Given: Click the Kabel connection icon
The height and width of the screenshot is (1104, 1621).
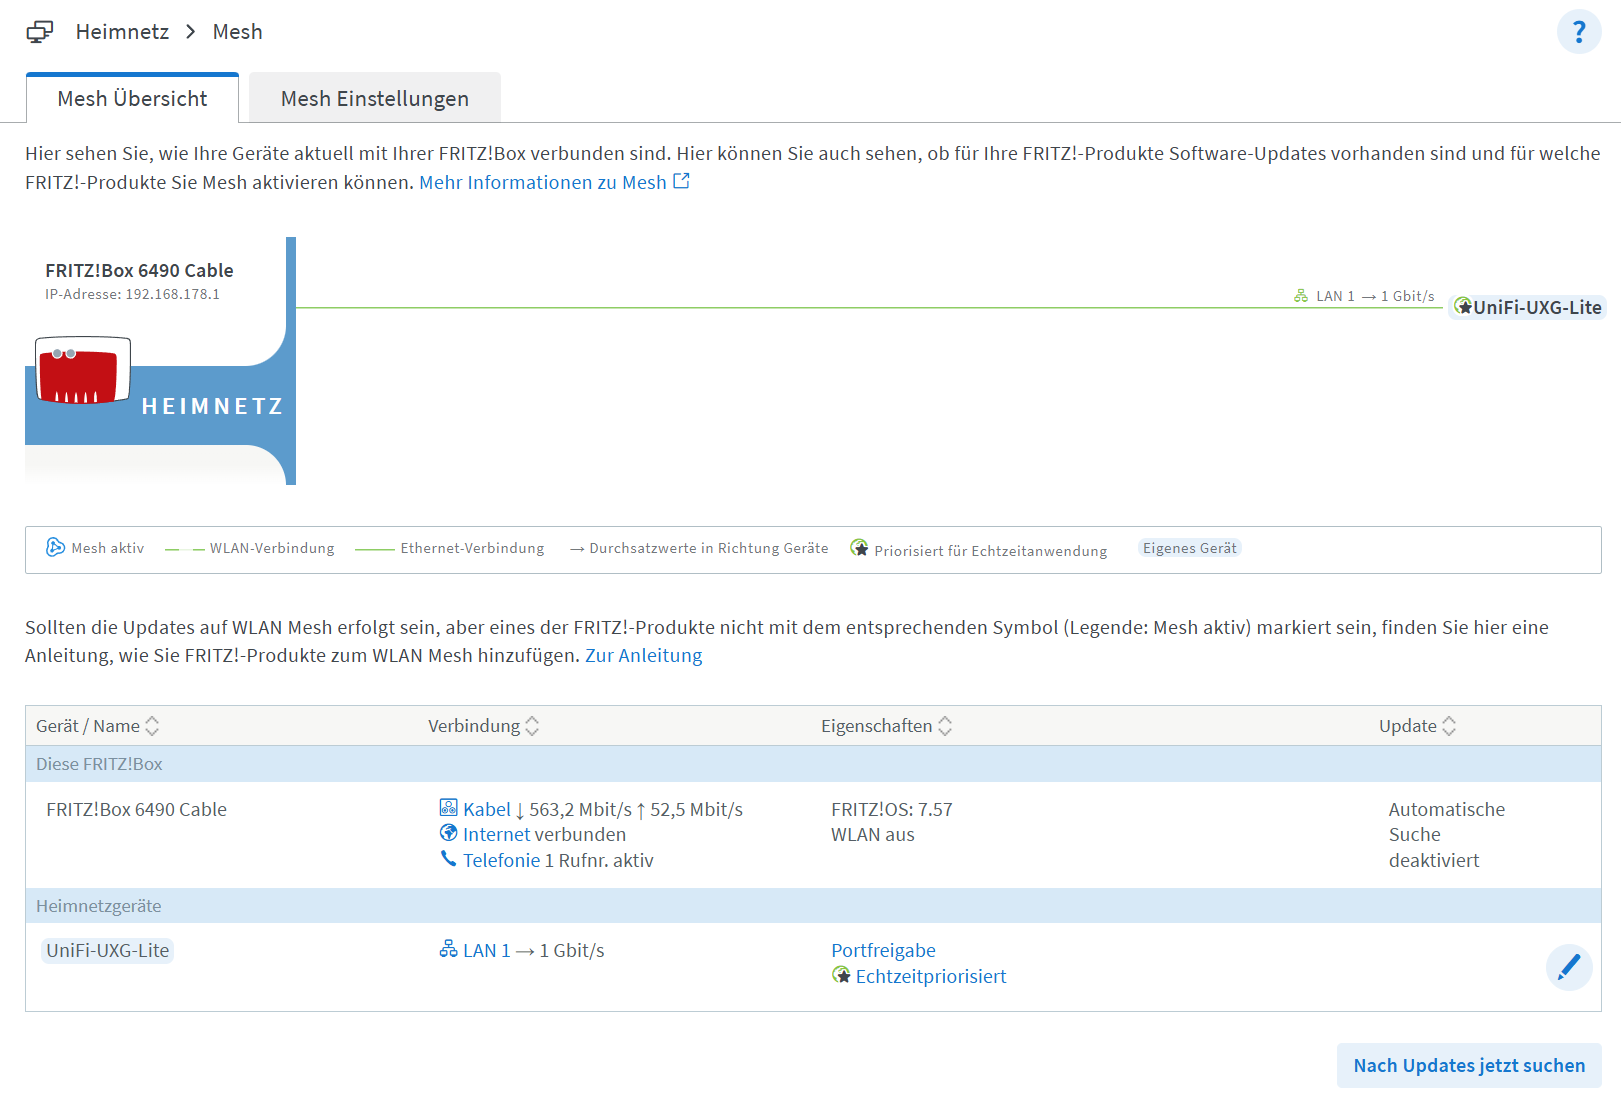Looking at the screenshot, I should click(x=448, y=807).
